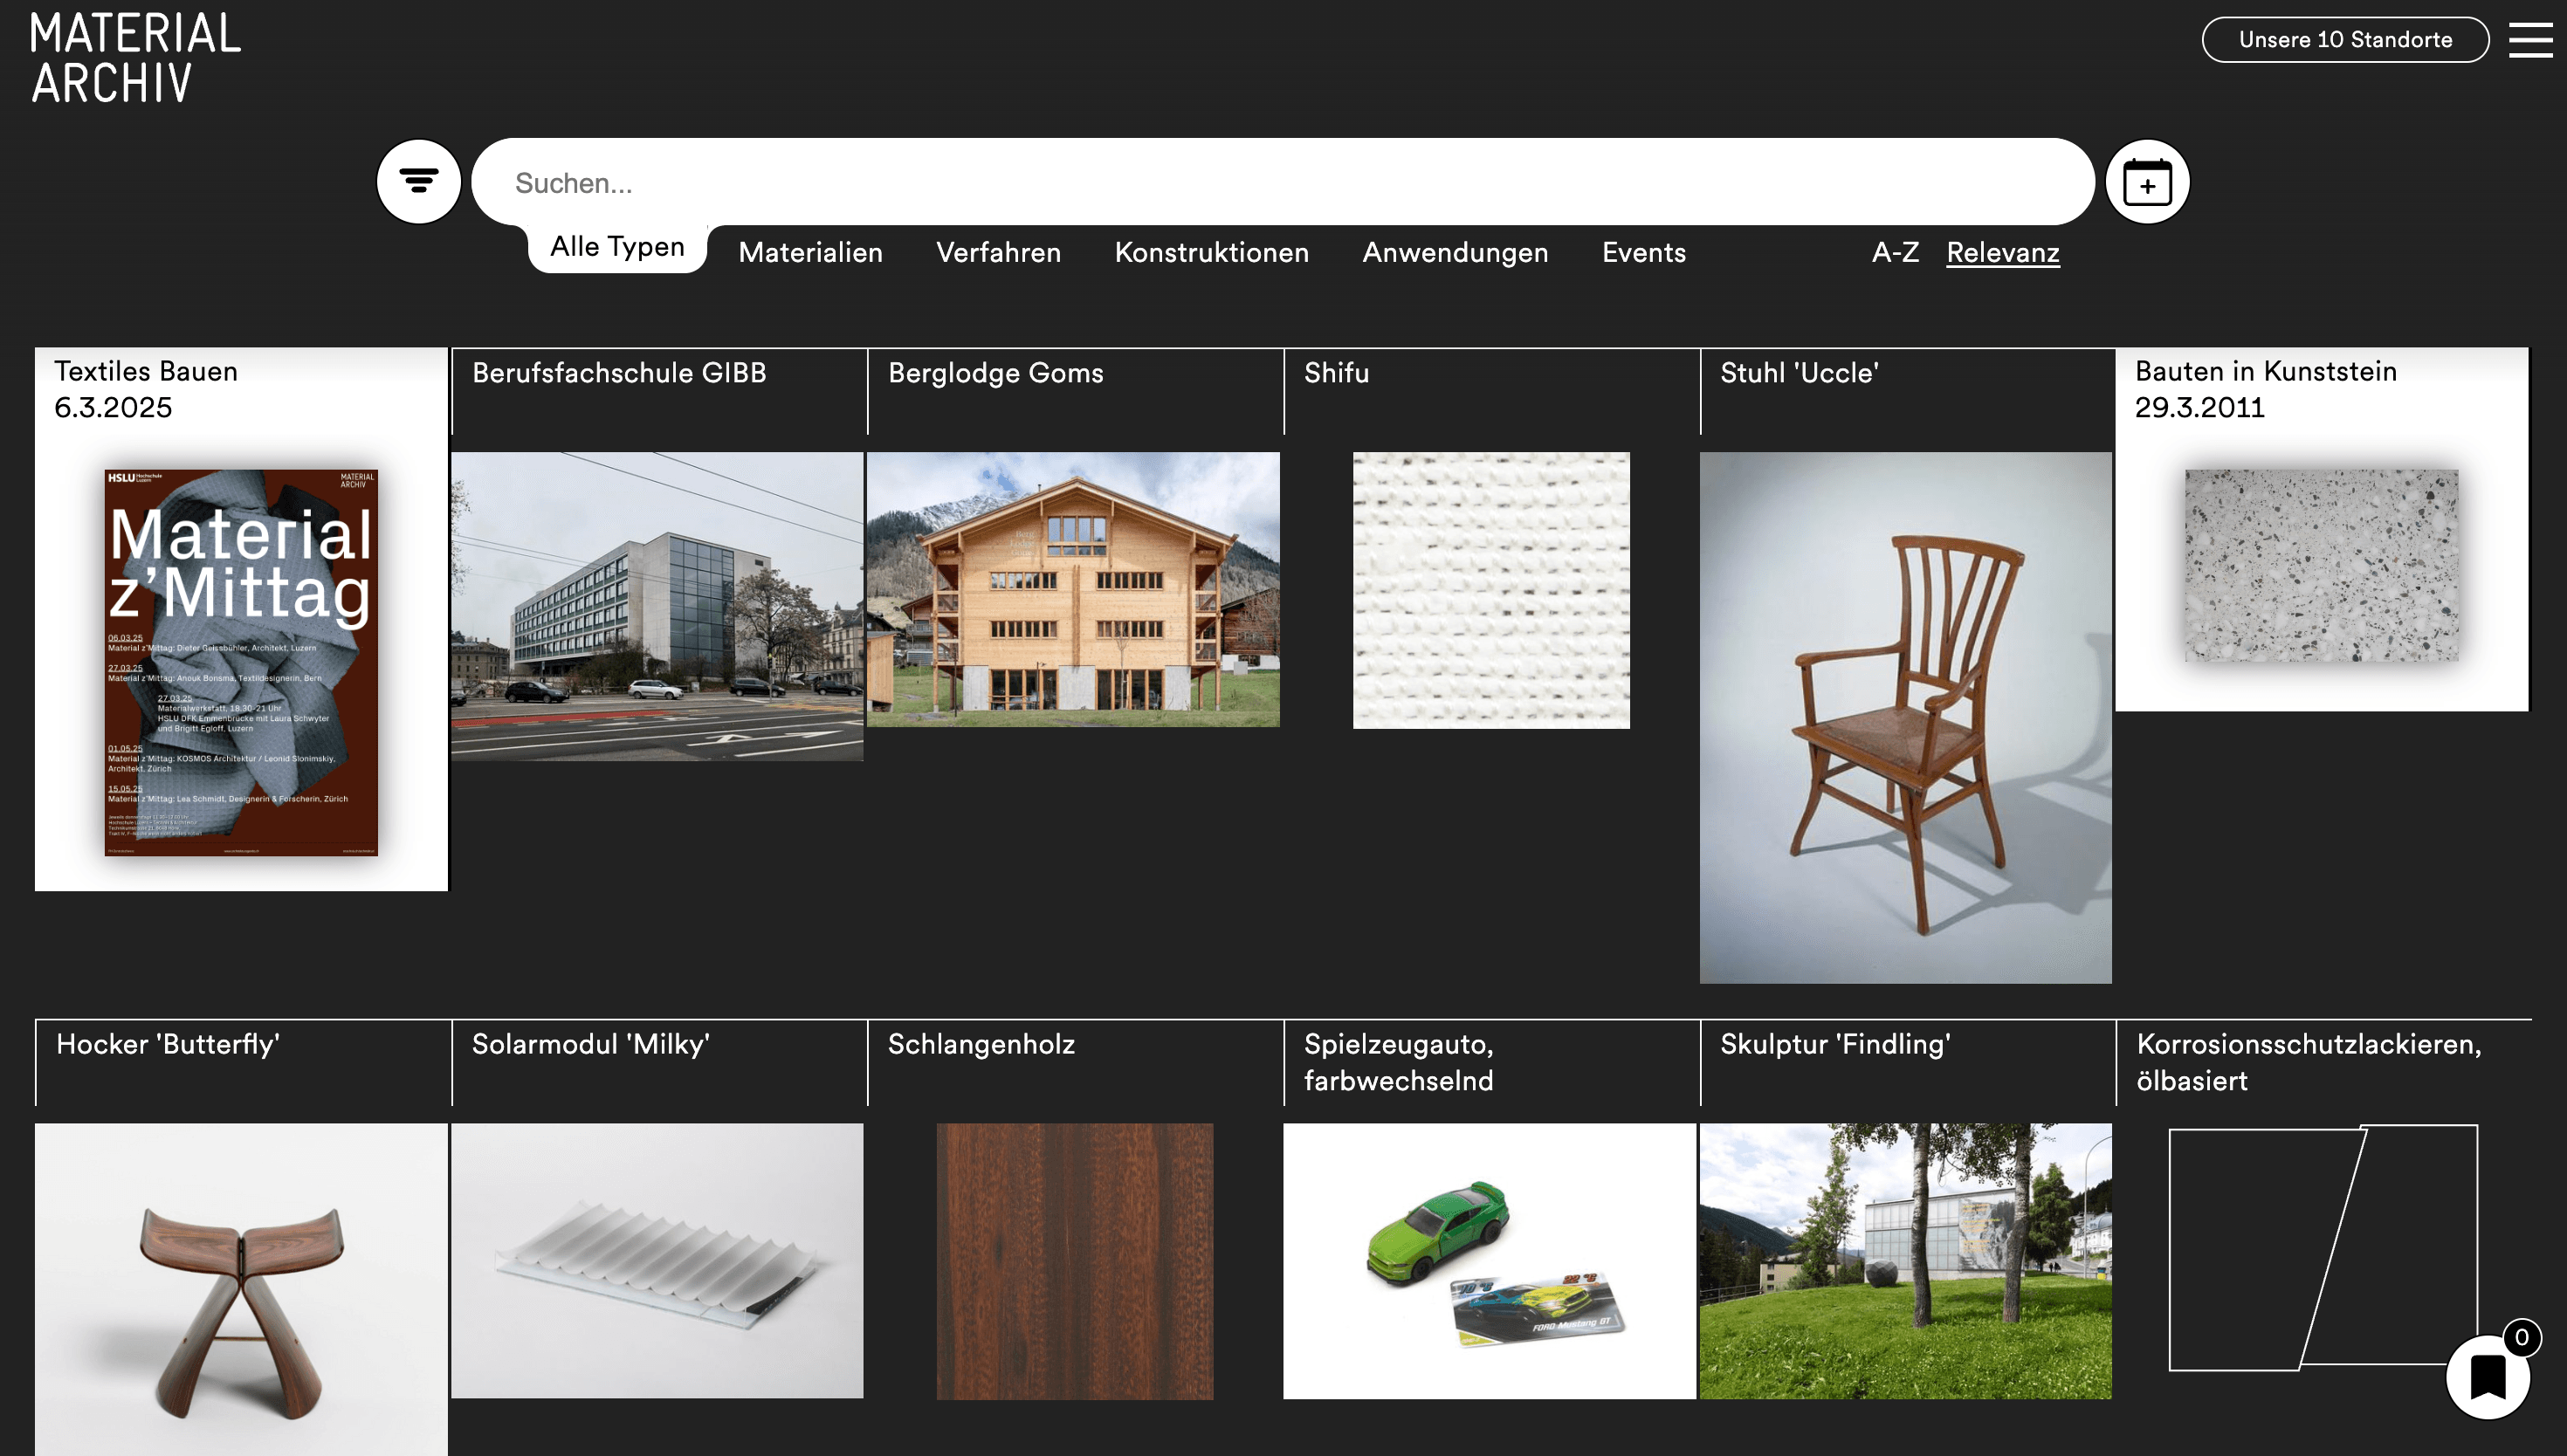Switch to the Events tab
Image resolution: width=2567 pixels, height=1456 pixels.
1643,253
